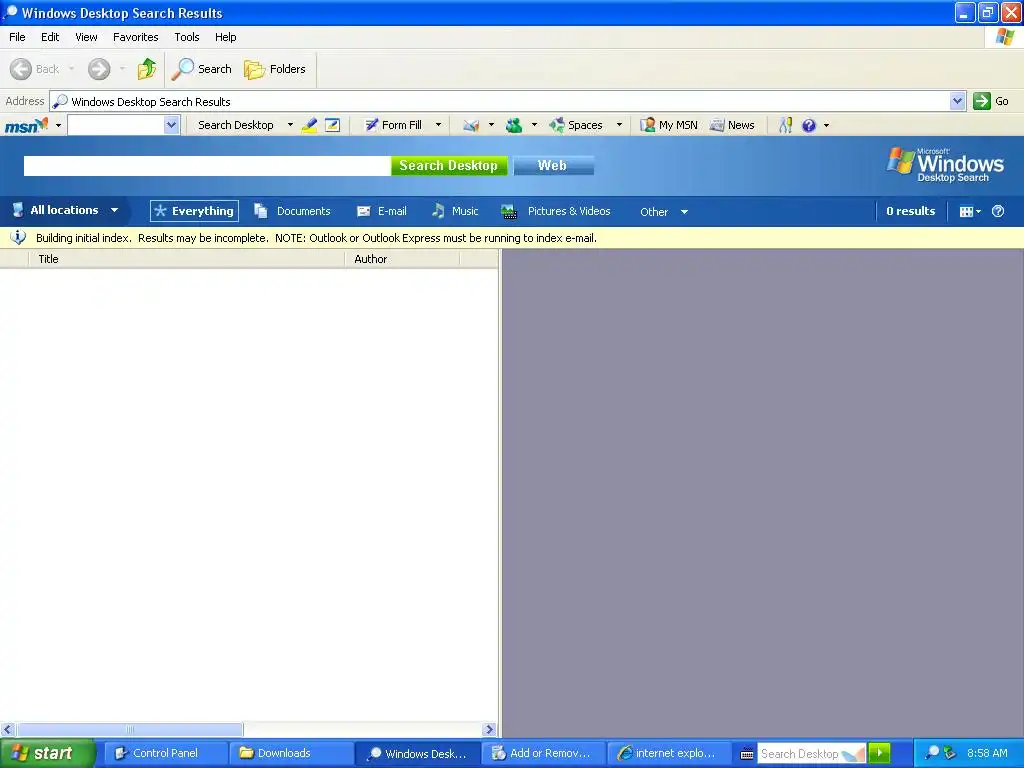Click the Form Fill button
The image size is (1024, 768).
[393, 125]
